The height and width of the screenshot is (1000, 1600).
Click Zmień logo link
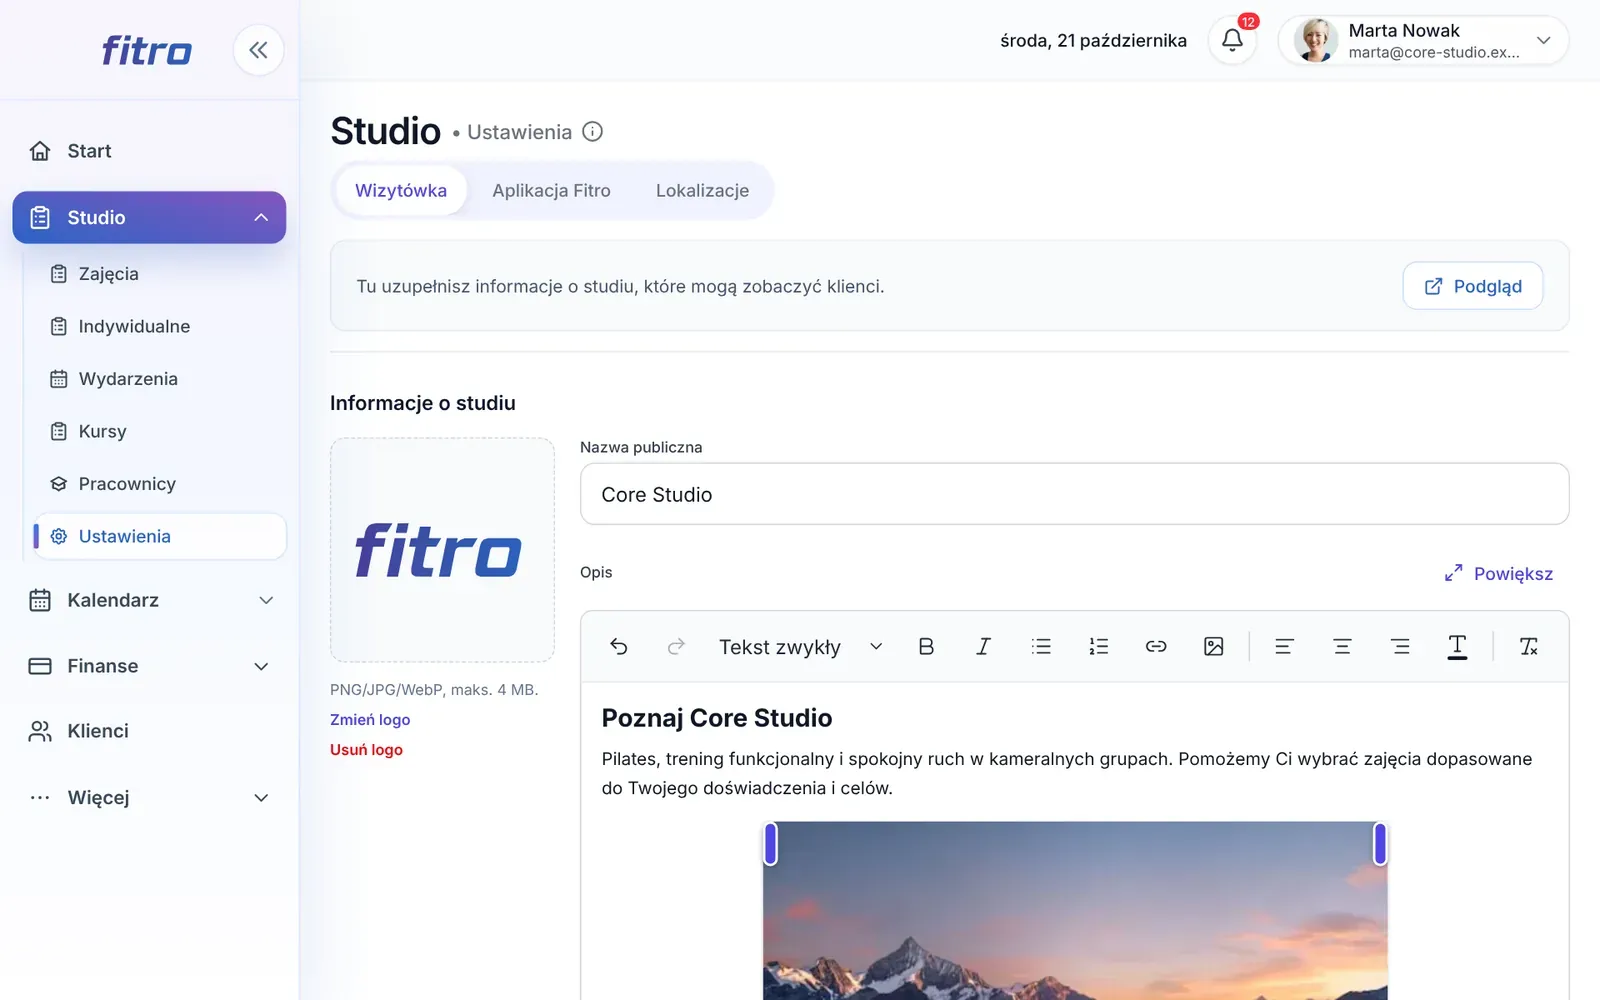pyautogui.click(x=370, y=719)
